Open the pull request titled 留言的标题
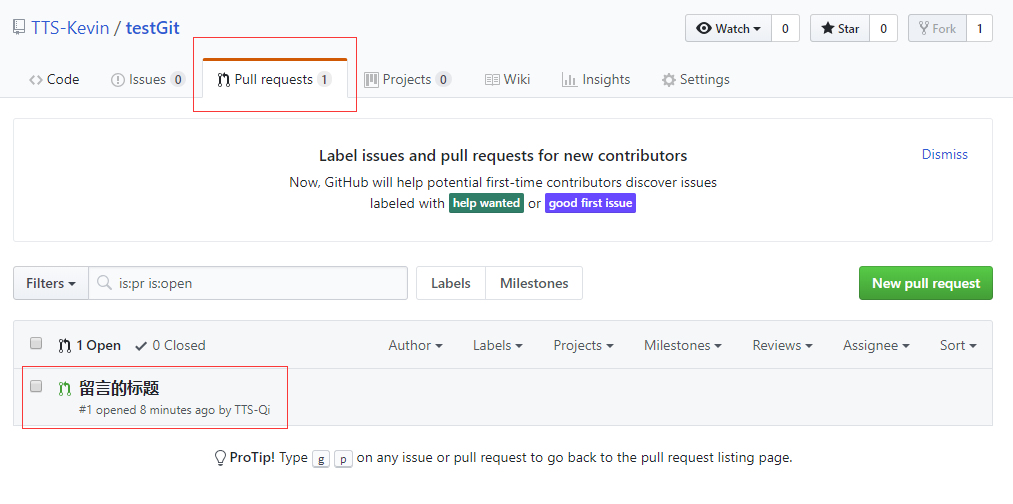The height and width of the screenshot is (504, 1013). pos(119,388)
